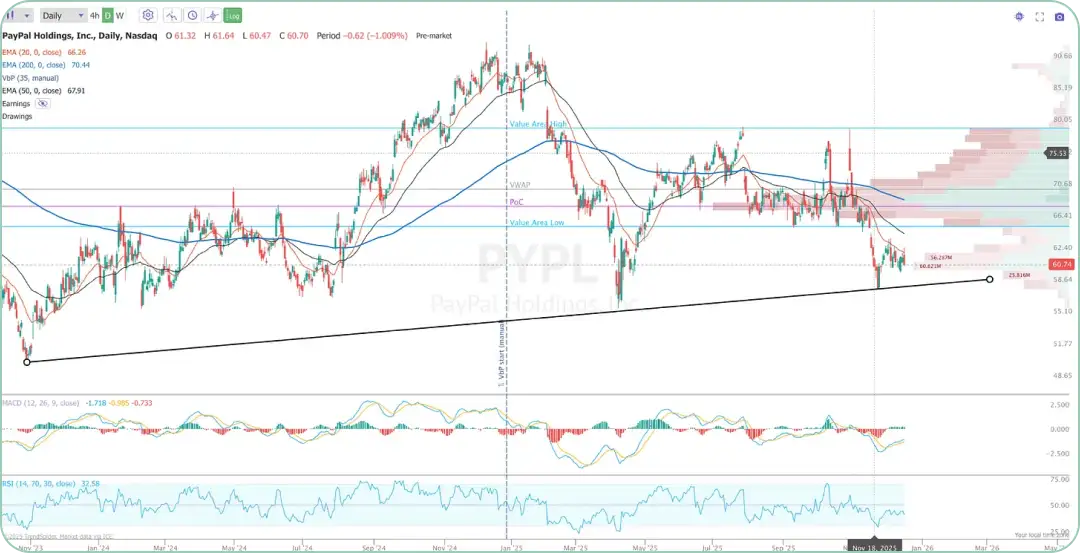This screenshot has height=553, width=1080.
Task: Switch to the W weekly timeframe
Action: click(x=120, y=15)
